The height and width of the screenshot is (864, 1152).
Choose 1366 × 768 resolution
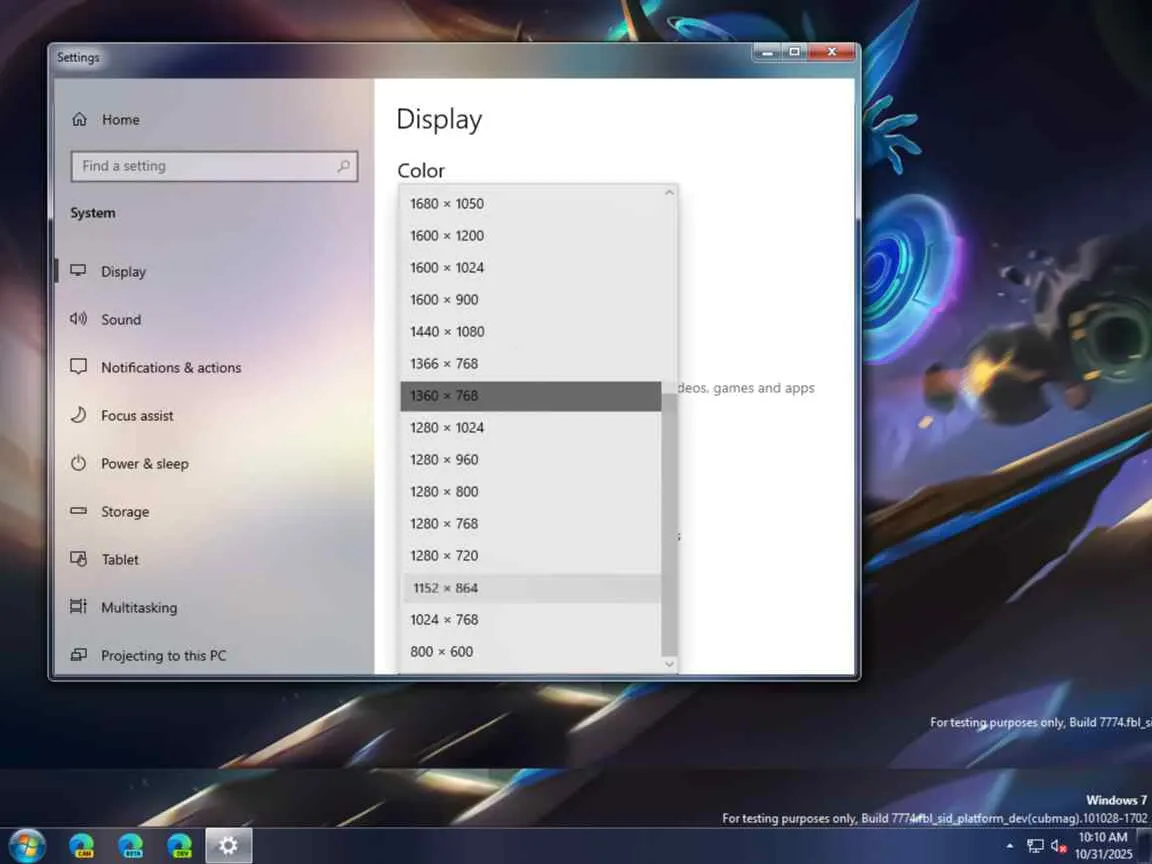click(x=530, y=364)
